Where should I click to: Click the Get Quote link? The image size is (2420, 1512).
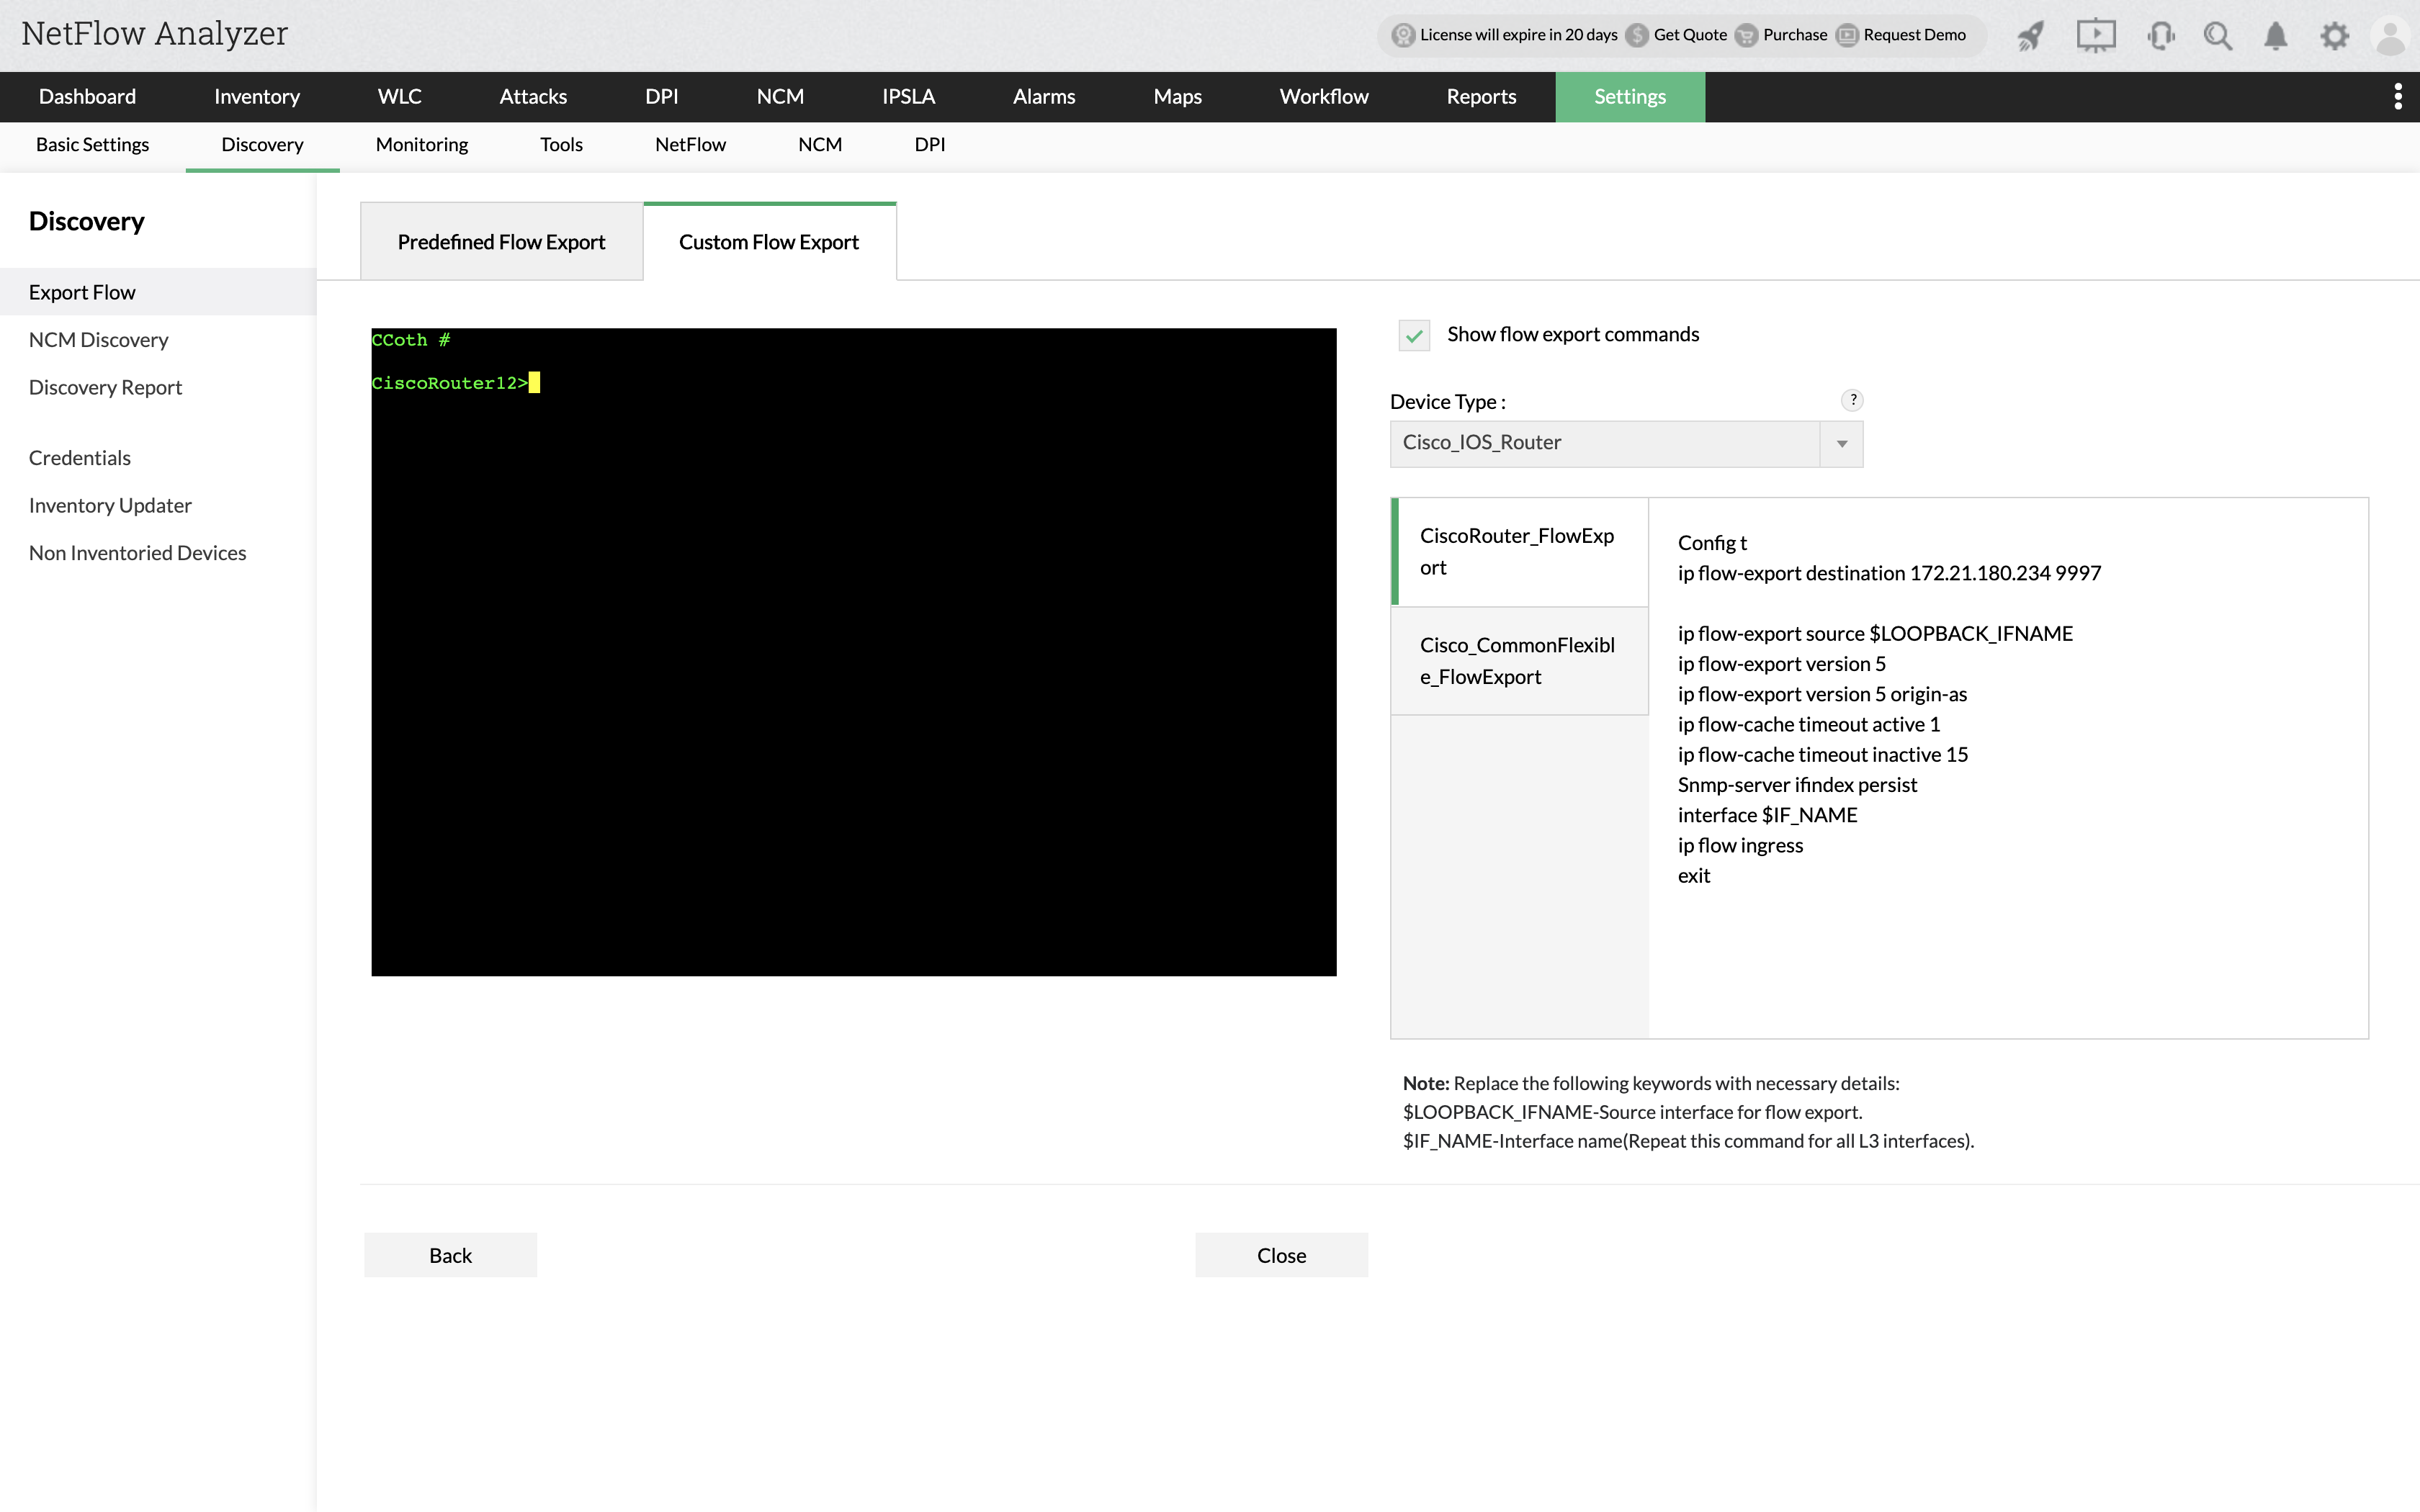click(1689, 35)
